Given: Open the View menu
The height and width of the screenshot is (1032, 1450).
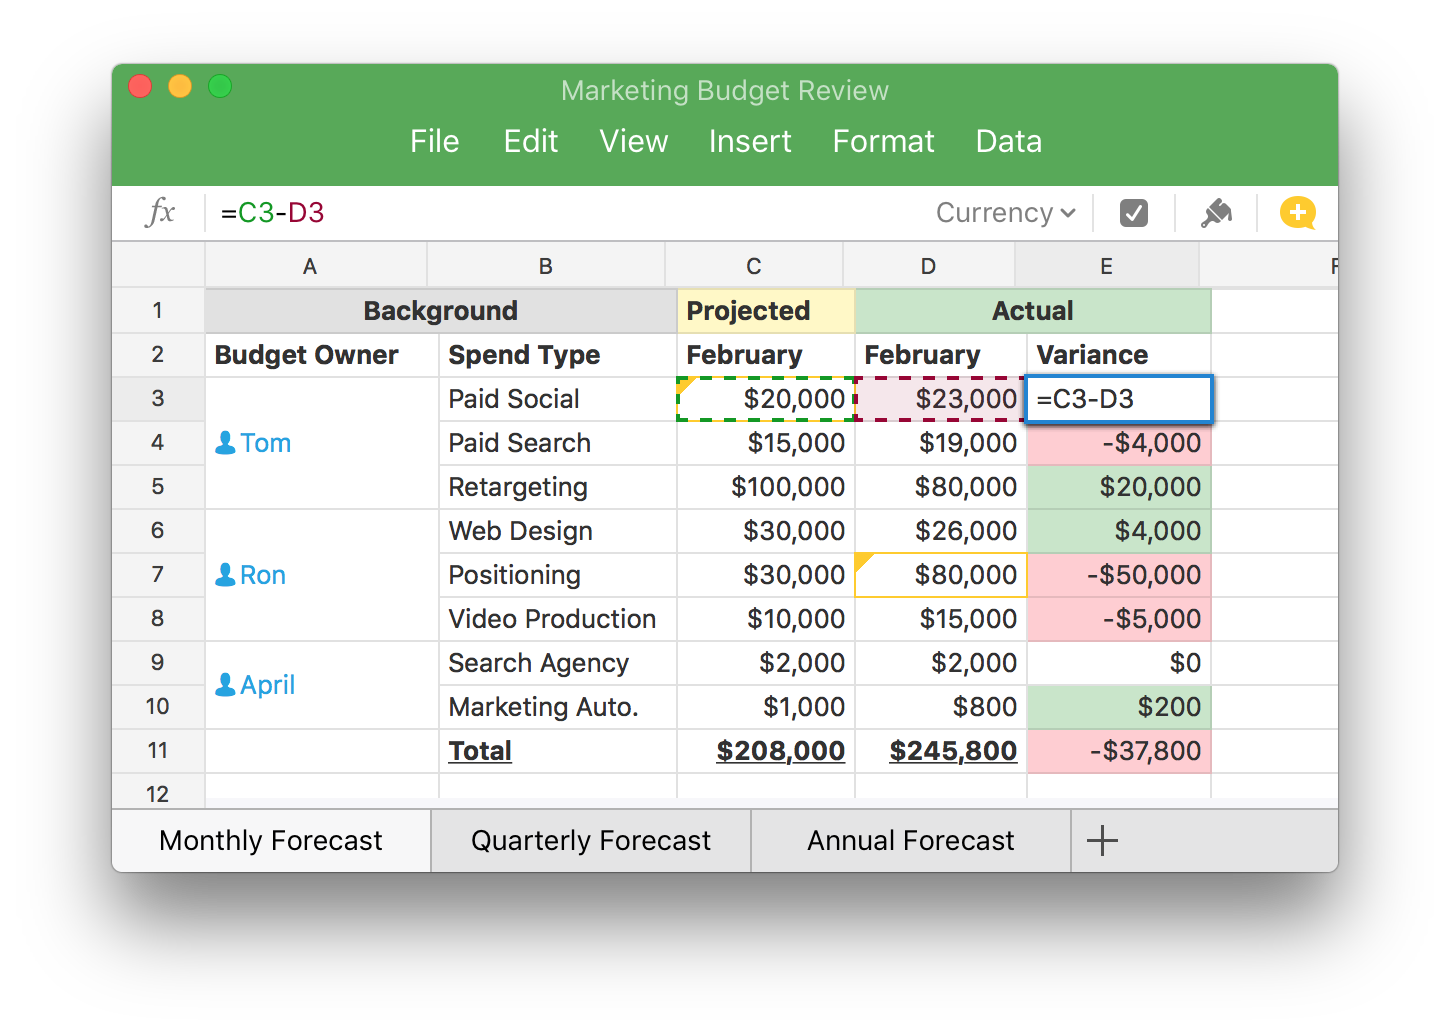Looking at the screenshot, I should pyautogui.click(x=633, y=141).
